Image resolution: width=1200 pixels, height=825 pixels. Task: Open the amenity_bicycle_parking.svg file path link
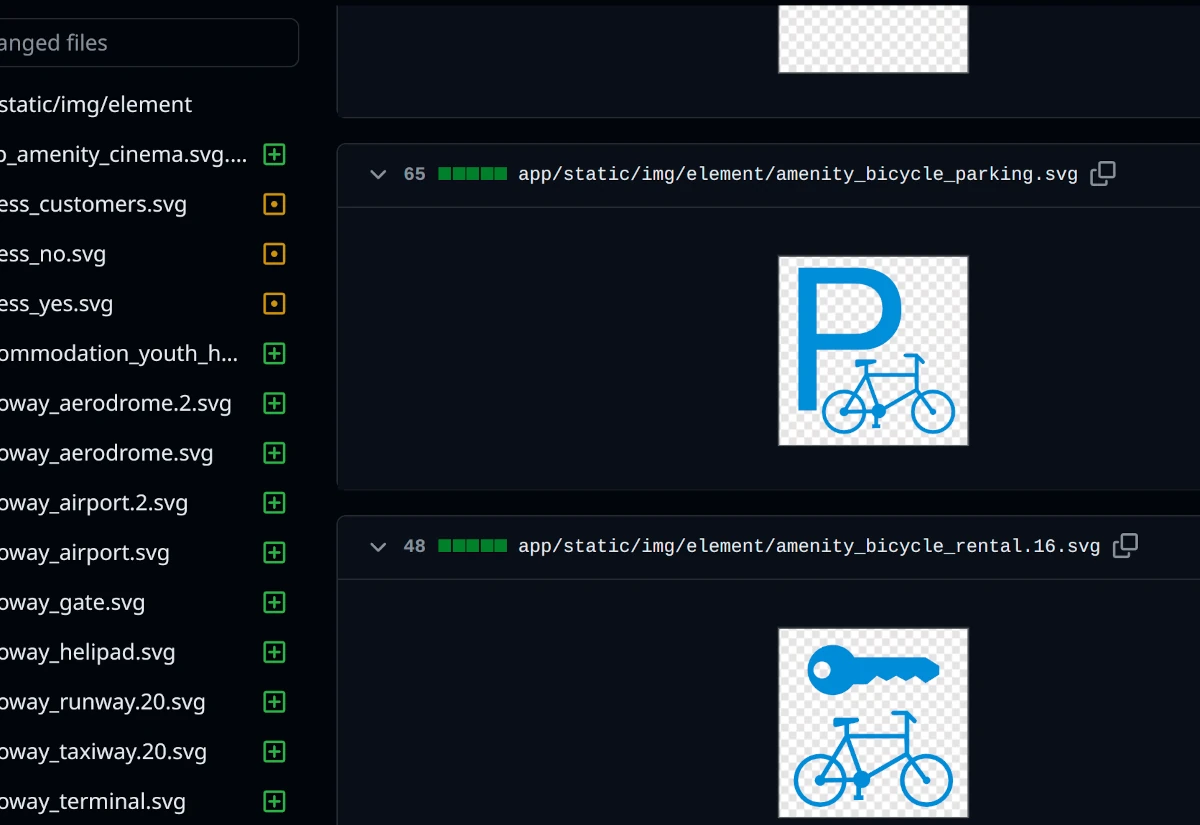(x=797, y=175)
